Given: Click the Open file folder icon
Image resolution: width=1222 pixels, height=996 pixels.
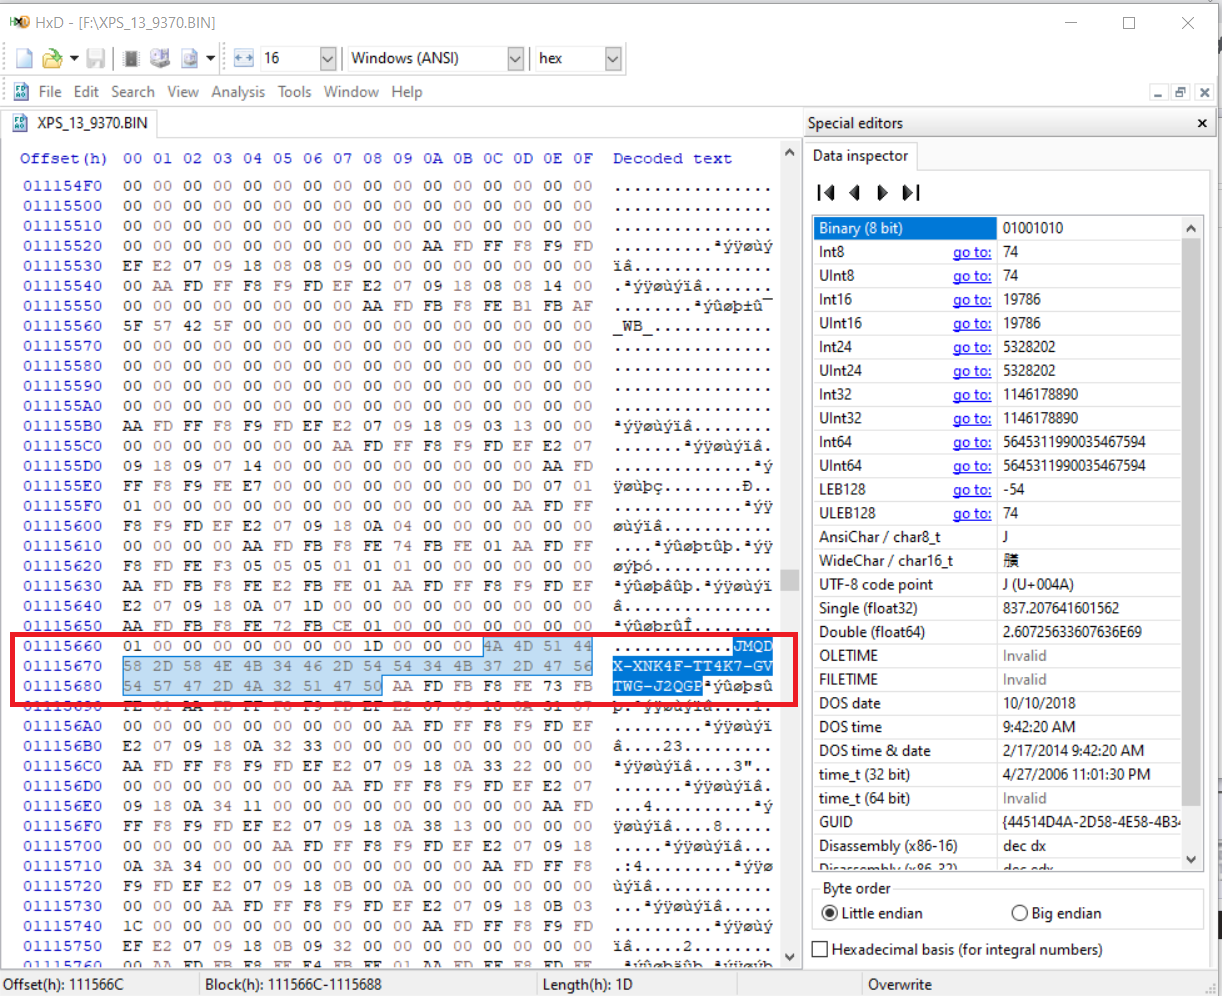Looking at the screenshot, I should click(x=52, y=59).
